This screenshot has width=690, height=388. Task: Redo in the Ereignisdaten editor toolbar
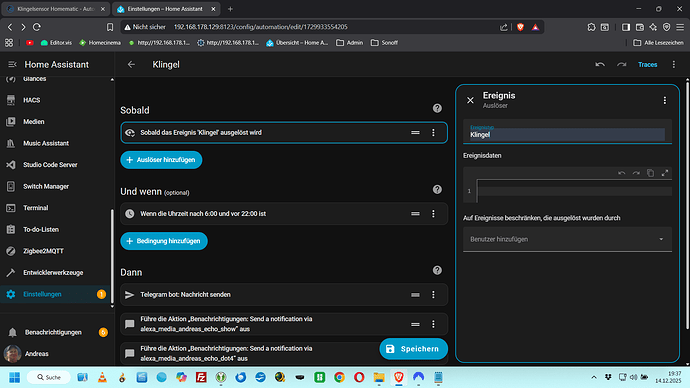click(636, 173)
